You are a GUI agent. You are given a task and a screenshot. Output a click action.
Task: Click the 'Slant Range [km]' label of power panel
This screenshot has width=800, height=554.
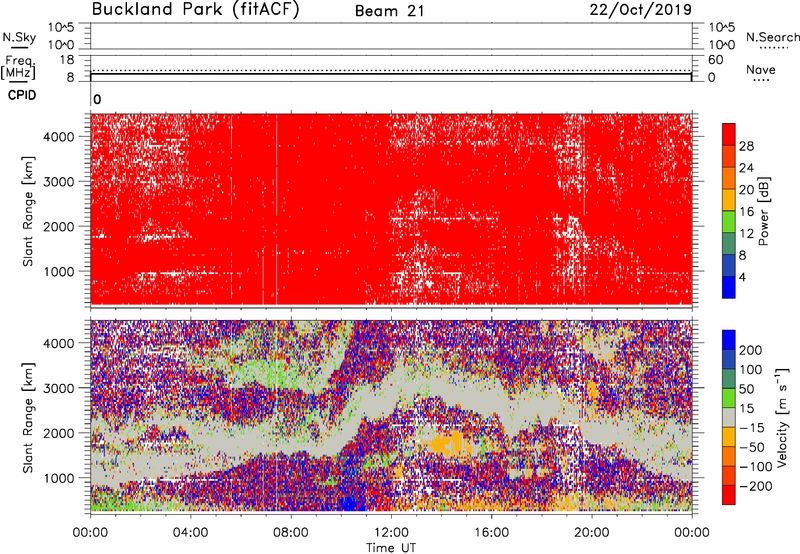(28, 212)
